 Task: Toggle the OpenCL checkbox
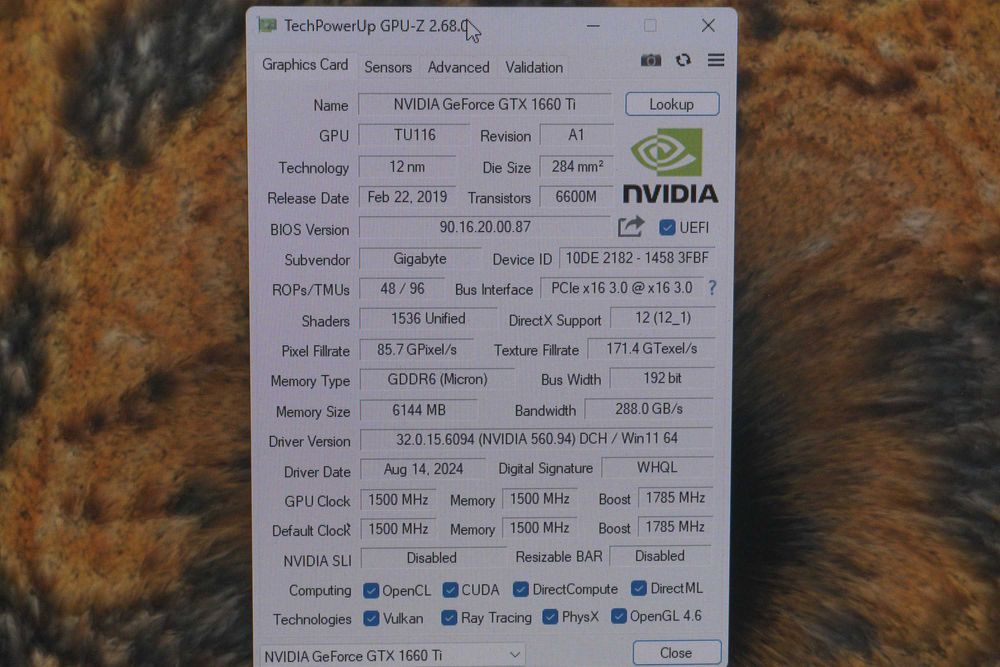point(371,590)
